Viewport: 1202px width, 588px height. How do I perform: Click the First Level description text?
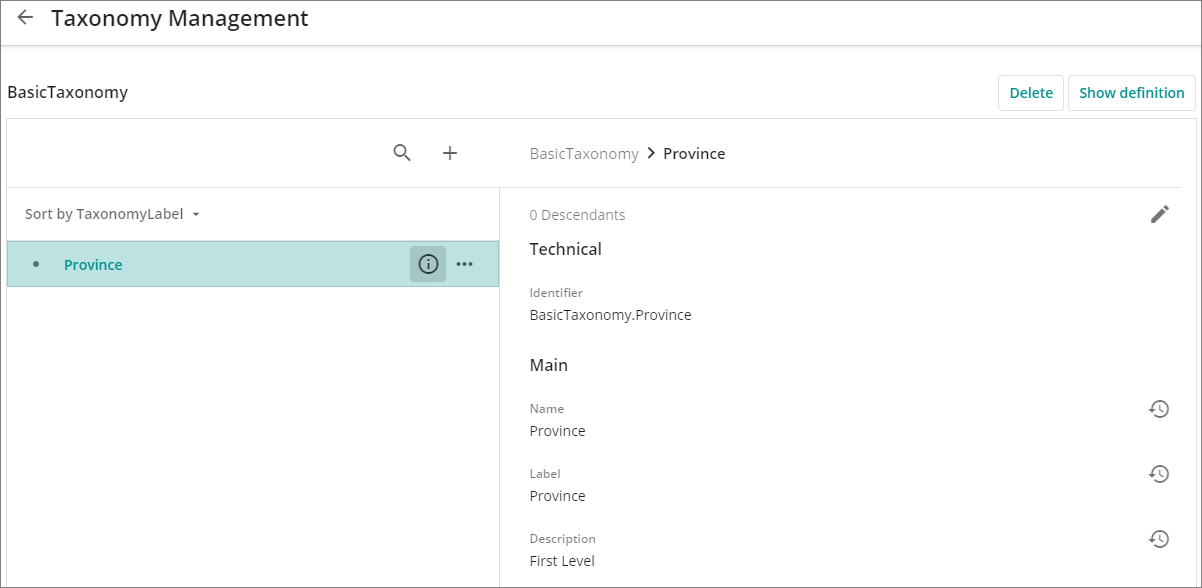click(562, 561)
